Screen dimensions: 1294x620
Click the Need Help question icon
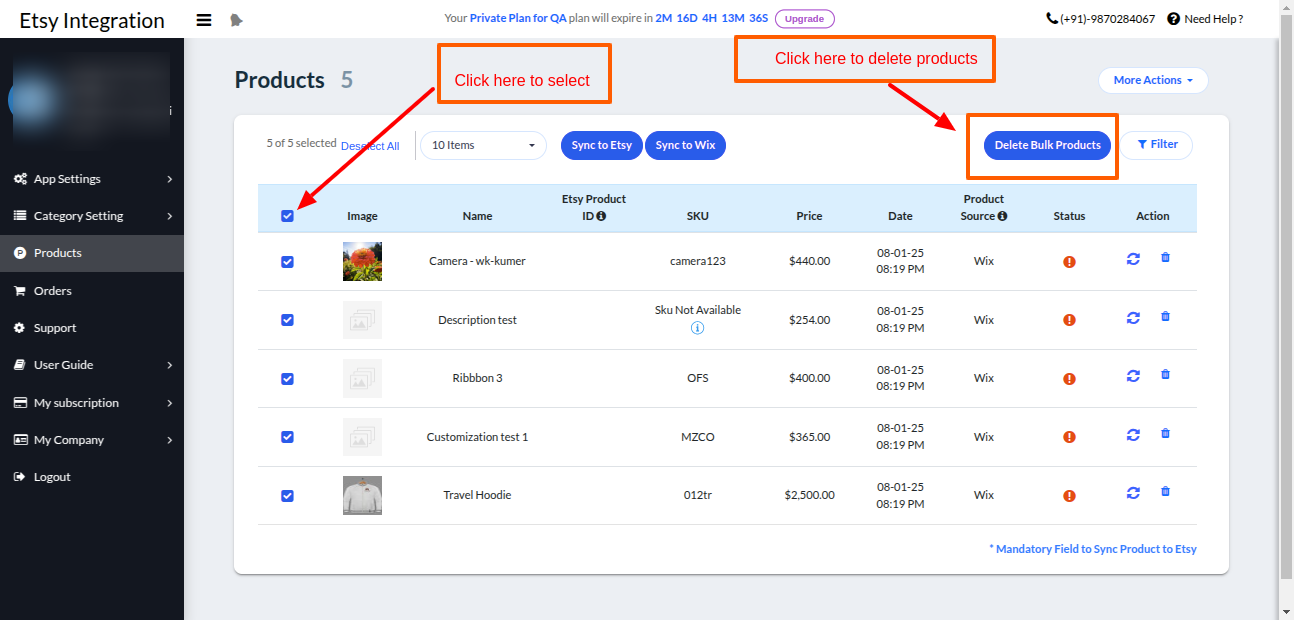1173,19
